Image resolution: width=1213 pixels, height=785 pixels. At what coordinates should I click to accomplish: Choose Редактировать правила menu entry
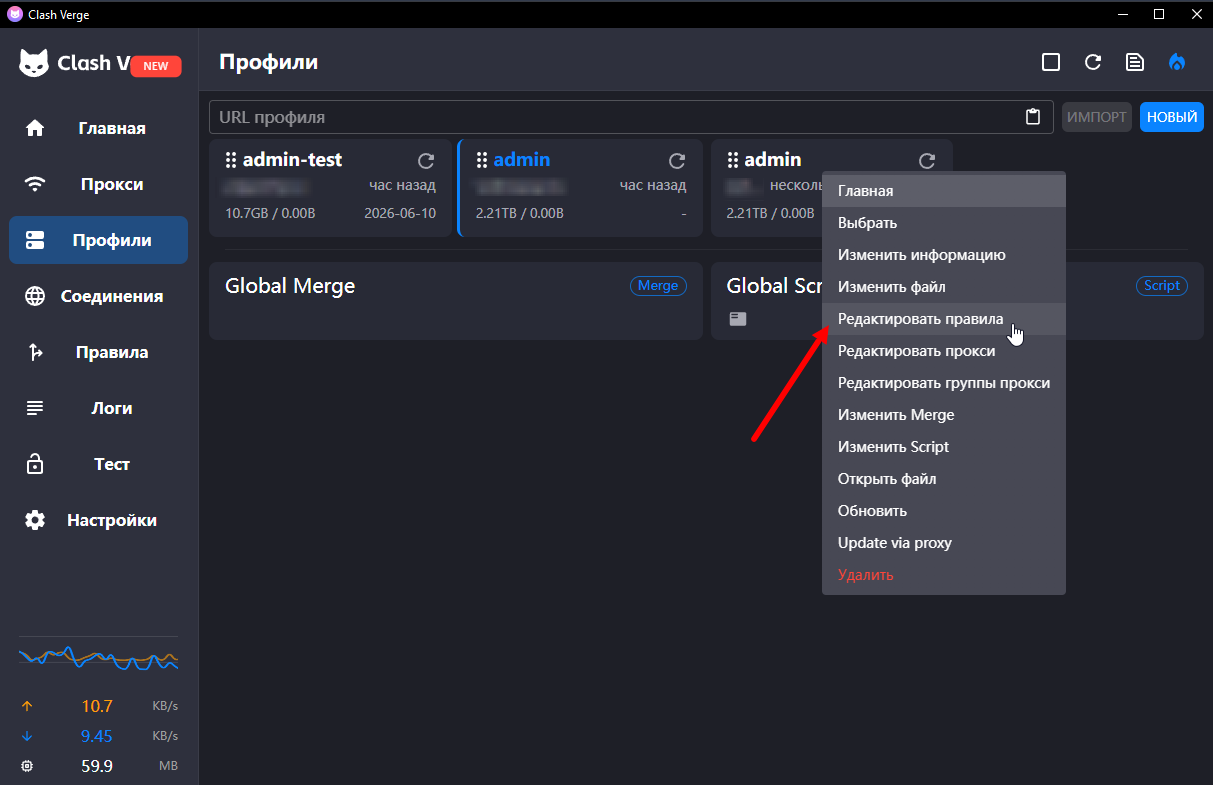[x=944, y=319]
